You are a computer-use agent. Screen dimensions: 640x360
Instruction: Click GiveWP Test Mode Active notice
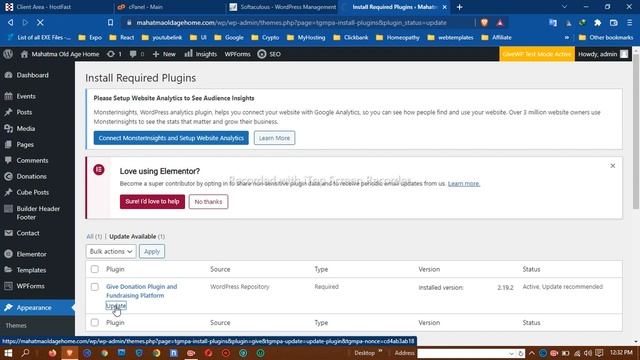pyautogui.click(x=537, y=54)
